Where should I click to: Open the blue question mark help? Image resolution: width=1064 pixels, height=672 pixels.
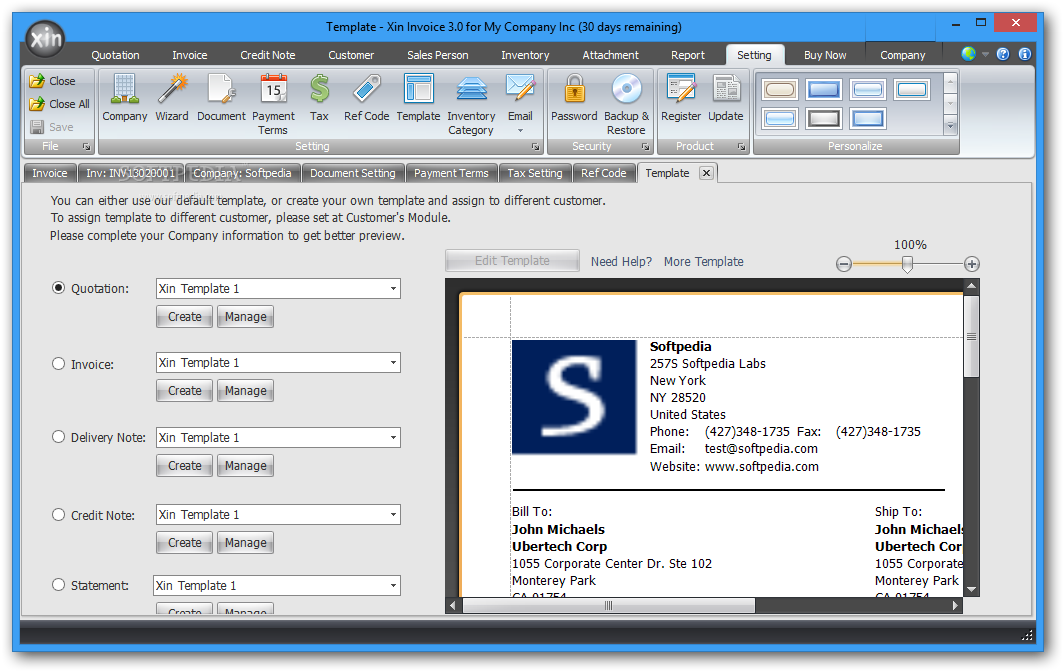point(1003,54)
